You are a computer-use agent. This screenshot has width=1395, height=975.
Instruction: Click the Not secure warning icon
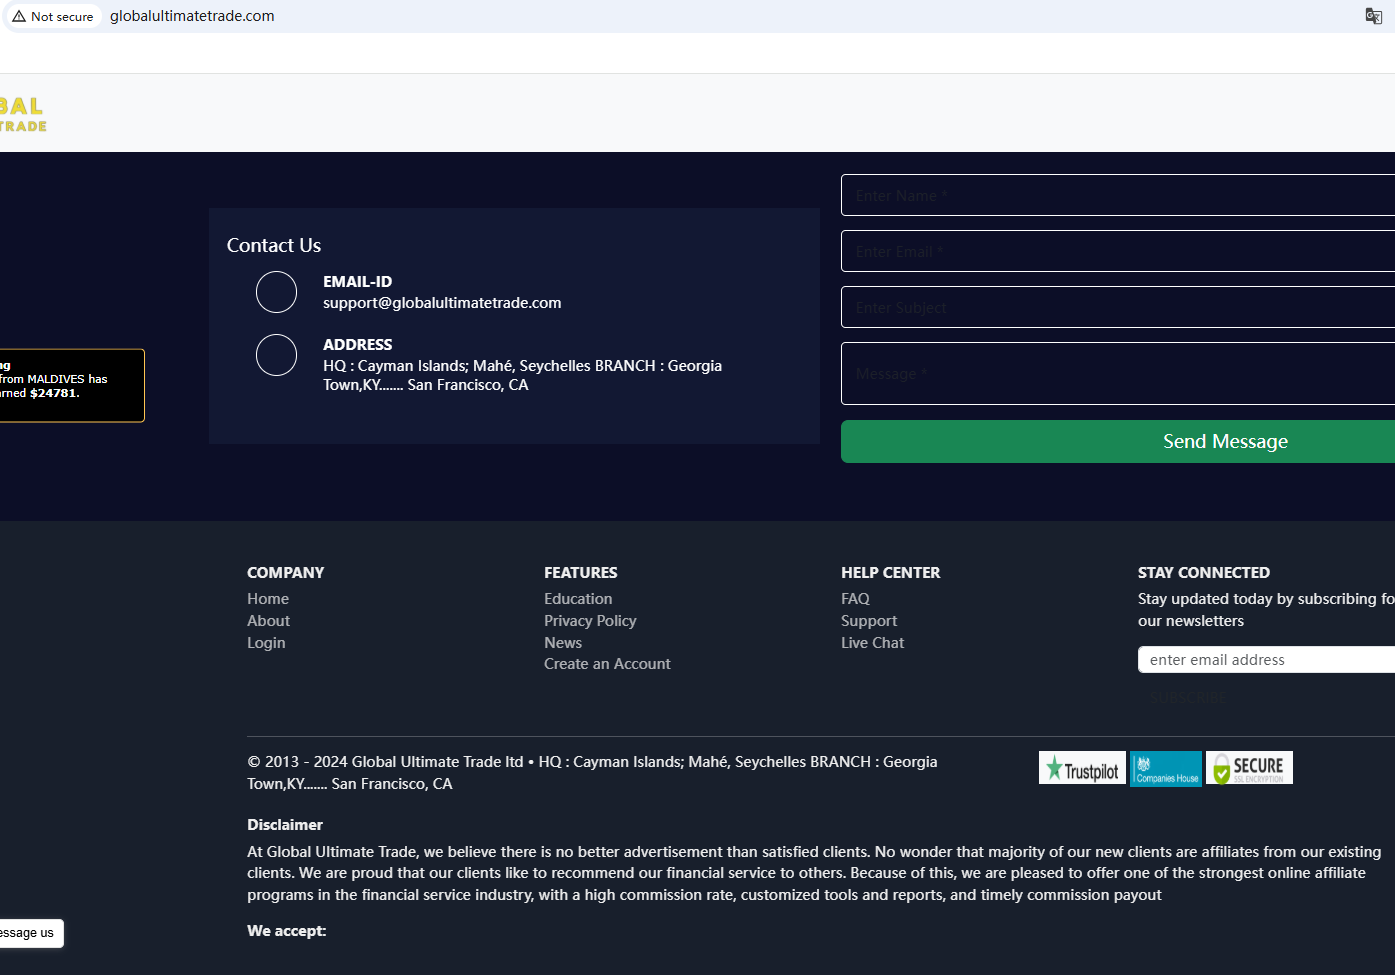point(19,16)
